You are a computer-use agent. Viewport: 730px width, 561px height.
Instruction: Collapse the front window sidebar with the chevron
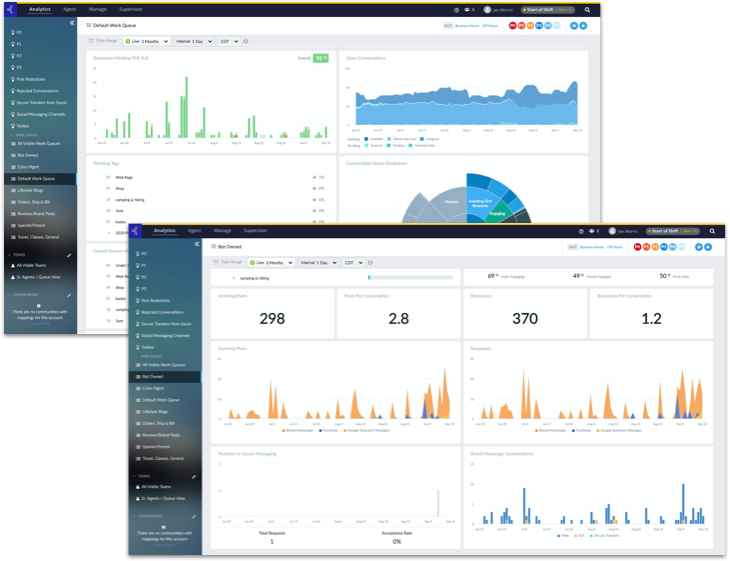(x=197, y=244)
